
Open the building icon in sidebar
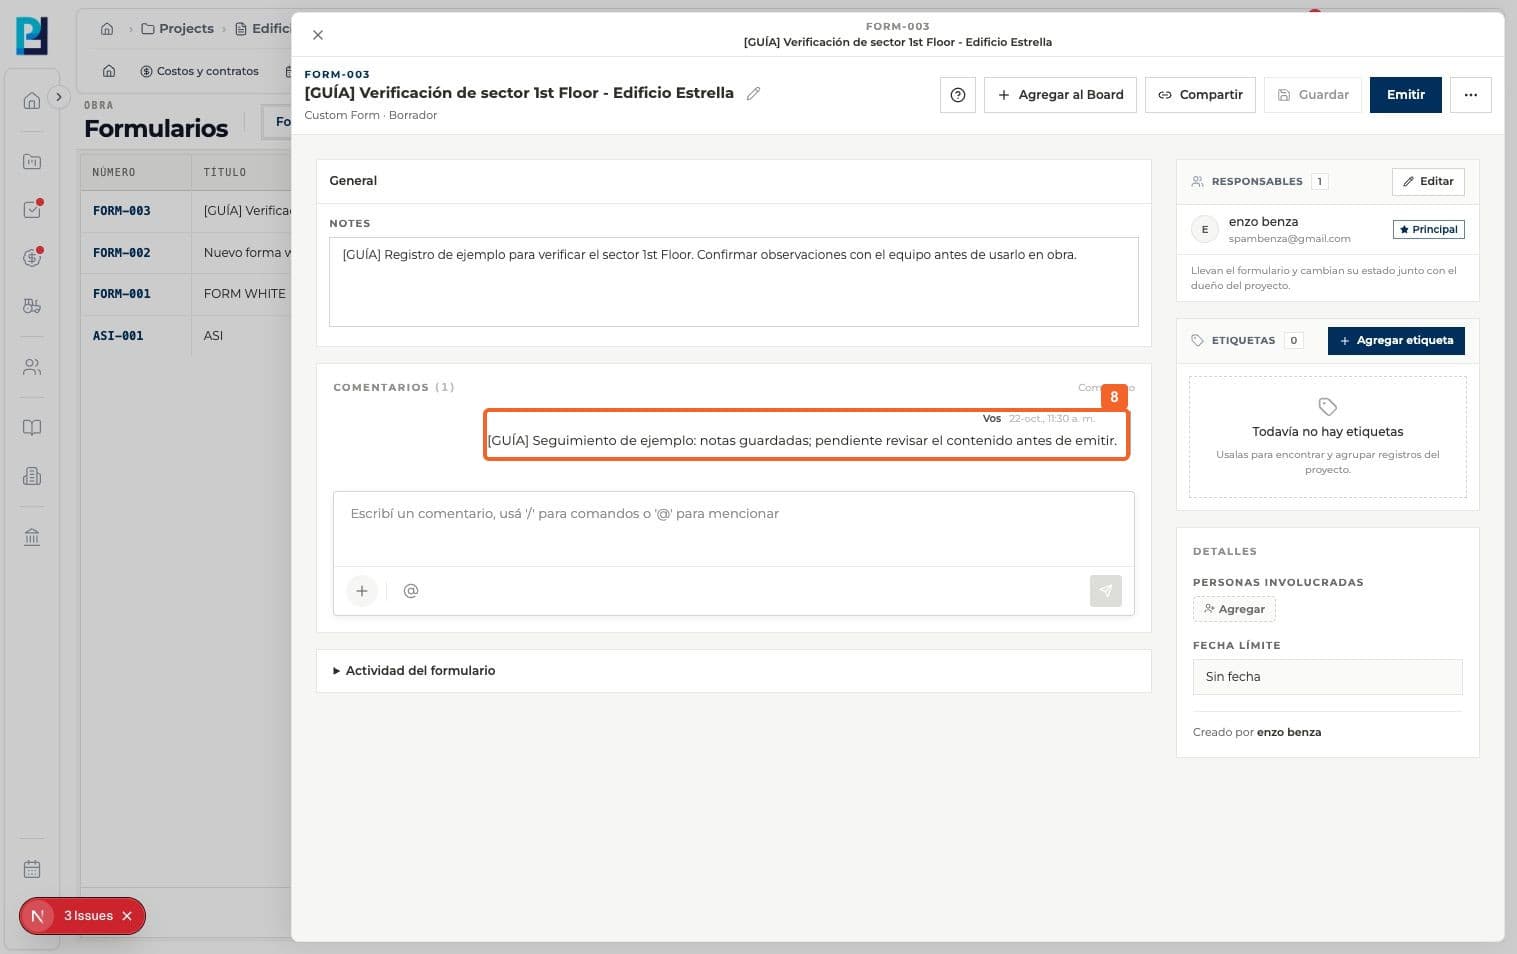coord(32,476)
